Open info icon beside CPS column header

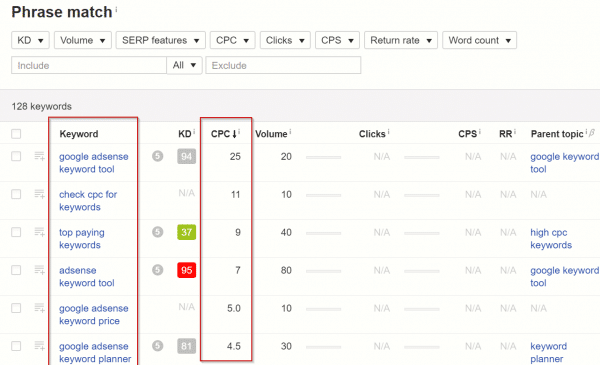pos(479,132)
